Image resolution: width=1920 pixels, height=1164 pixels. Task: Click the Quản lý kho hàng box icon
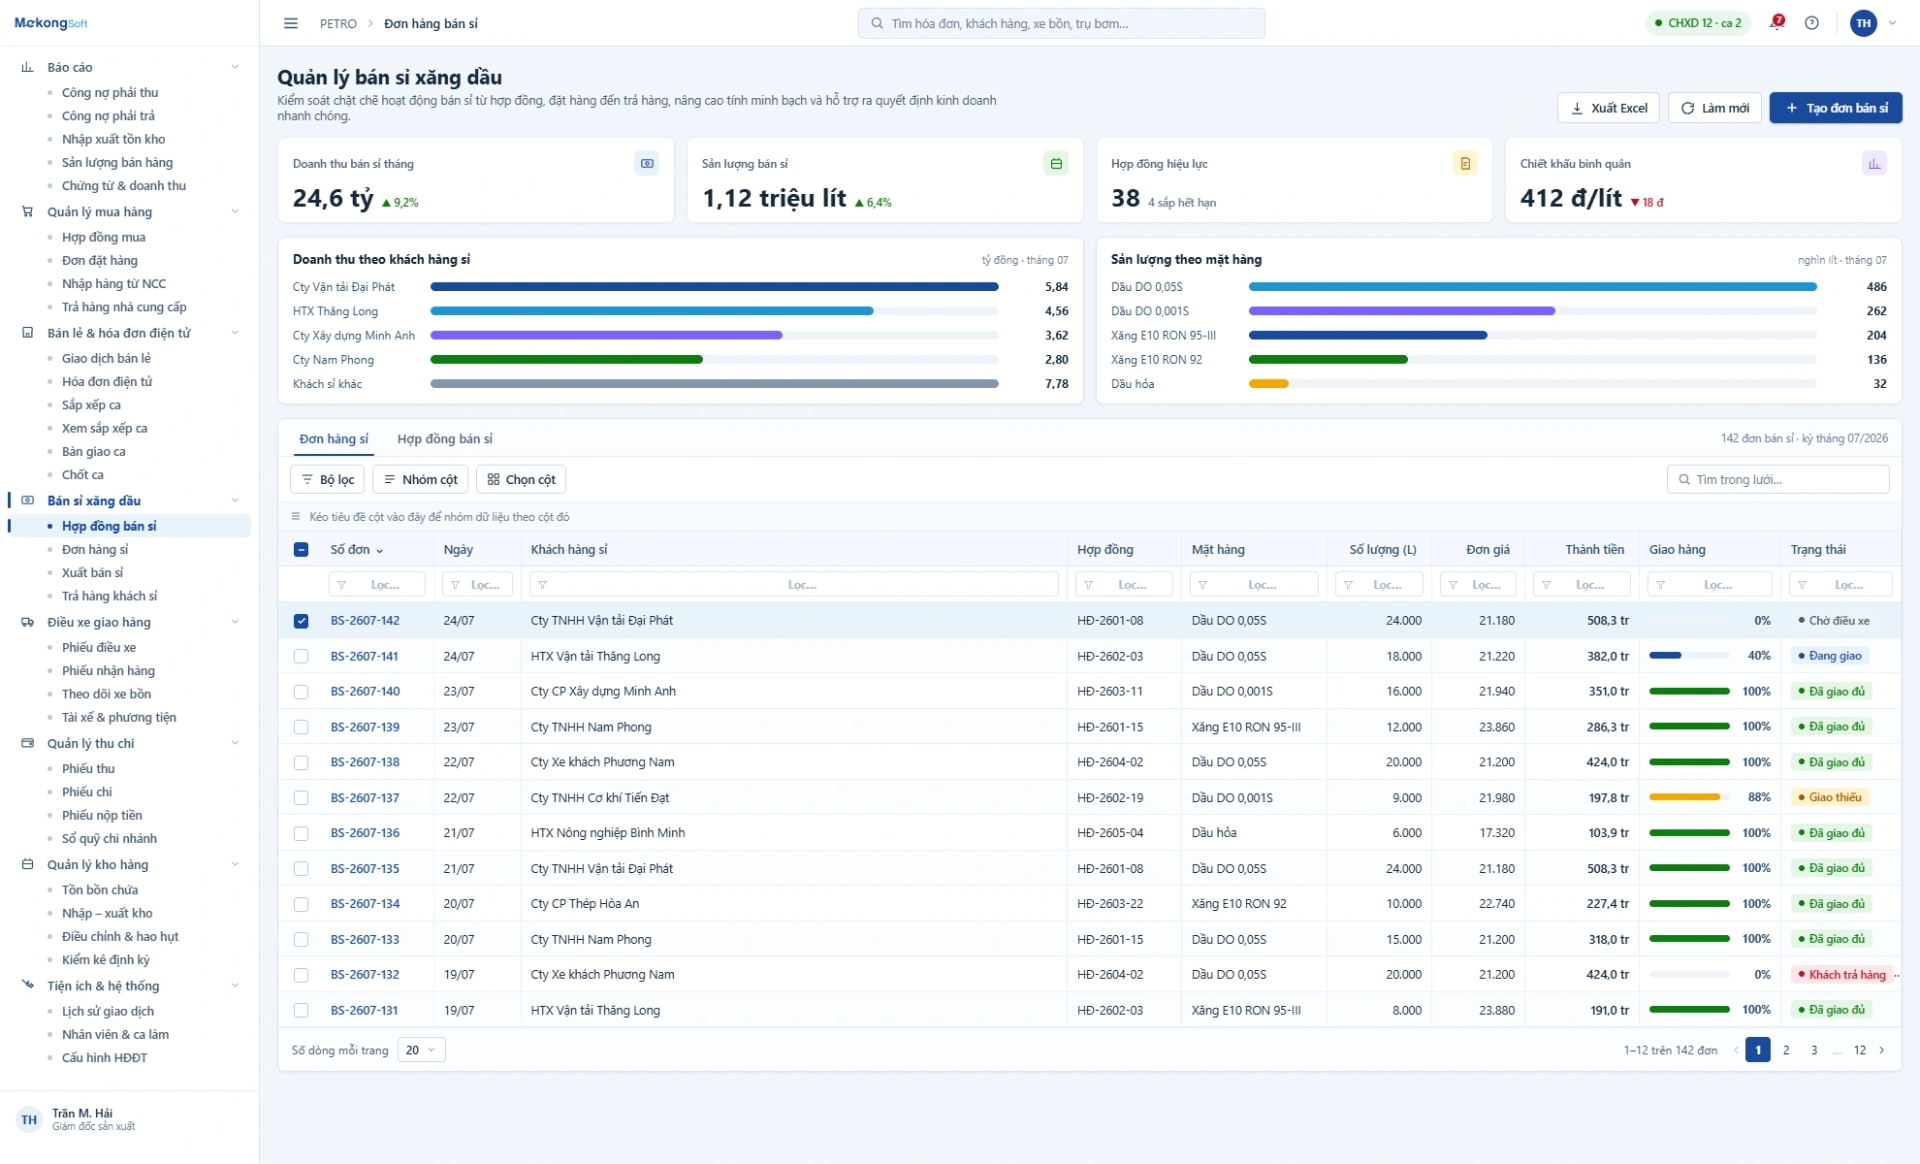pyautogui.click(x=27, y=864)
